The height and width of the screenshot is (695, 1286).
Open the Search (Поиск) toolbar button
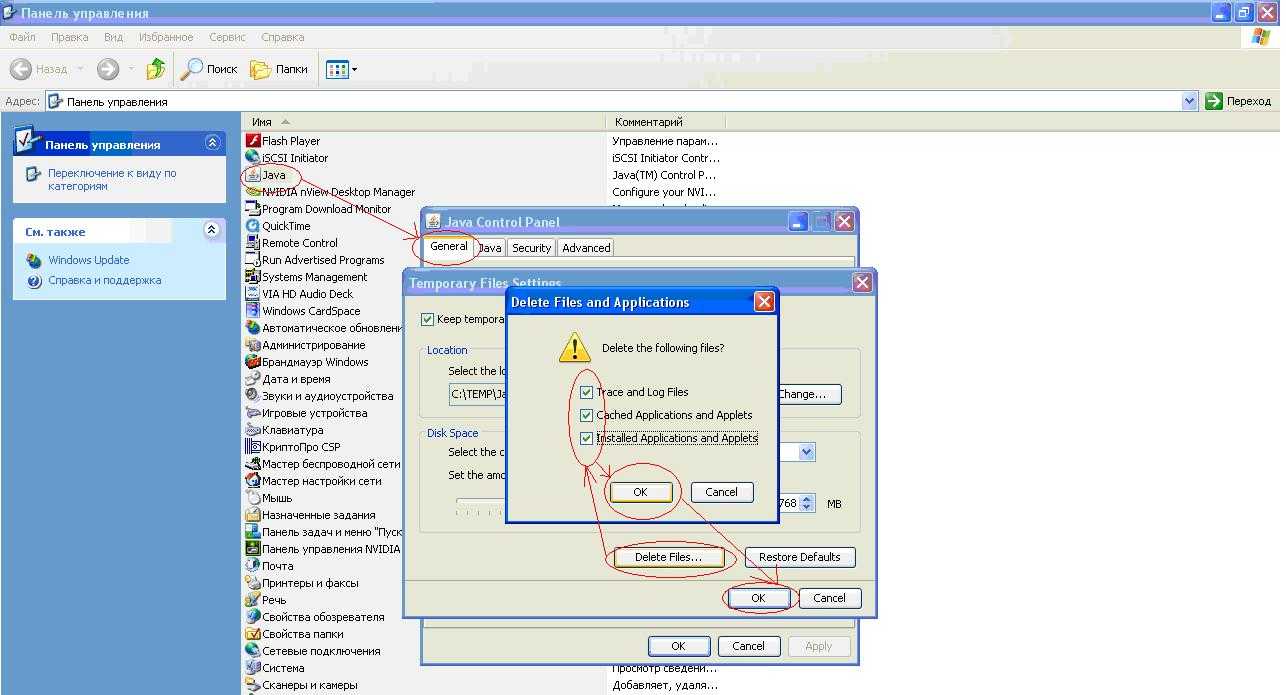click(209, 69)
